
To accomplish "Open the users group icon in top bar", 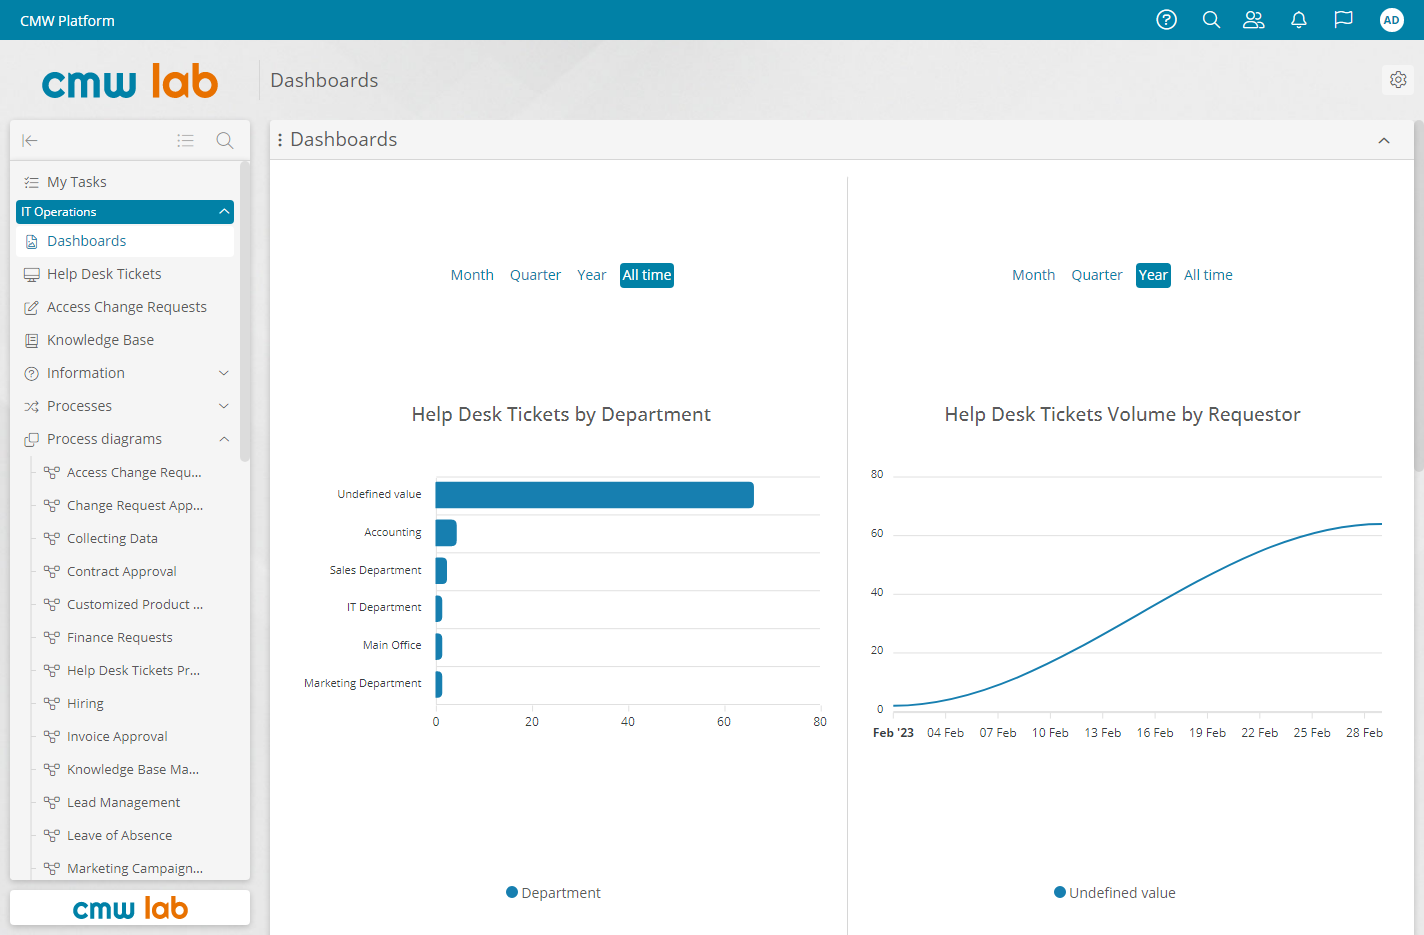I will [1254, 20].
